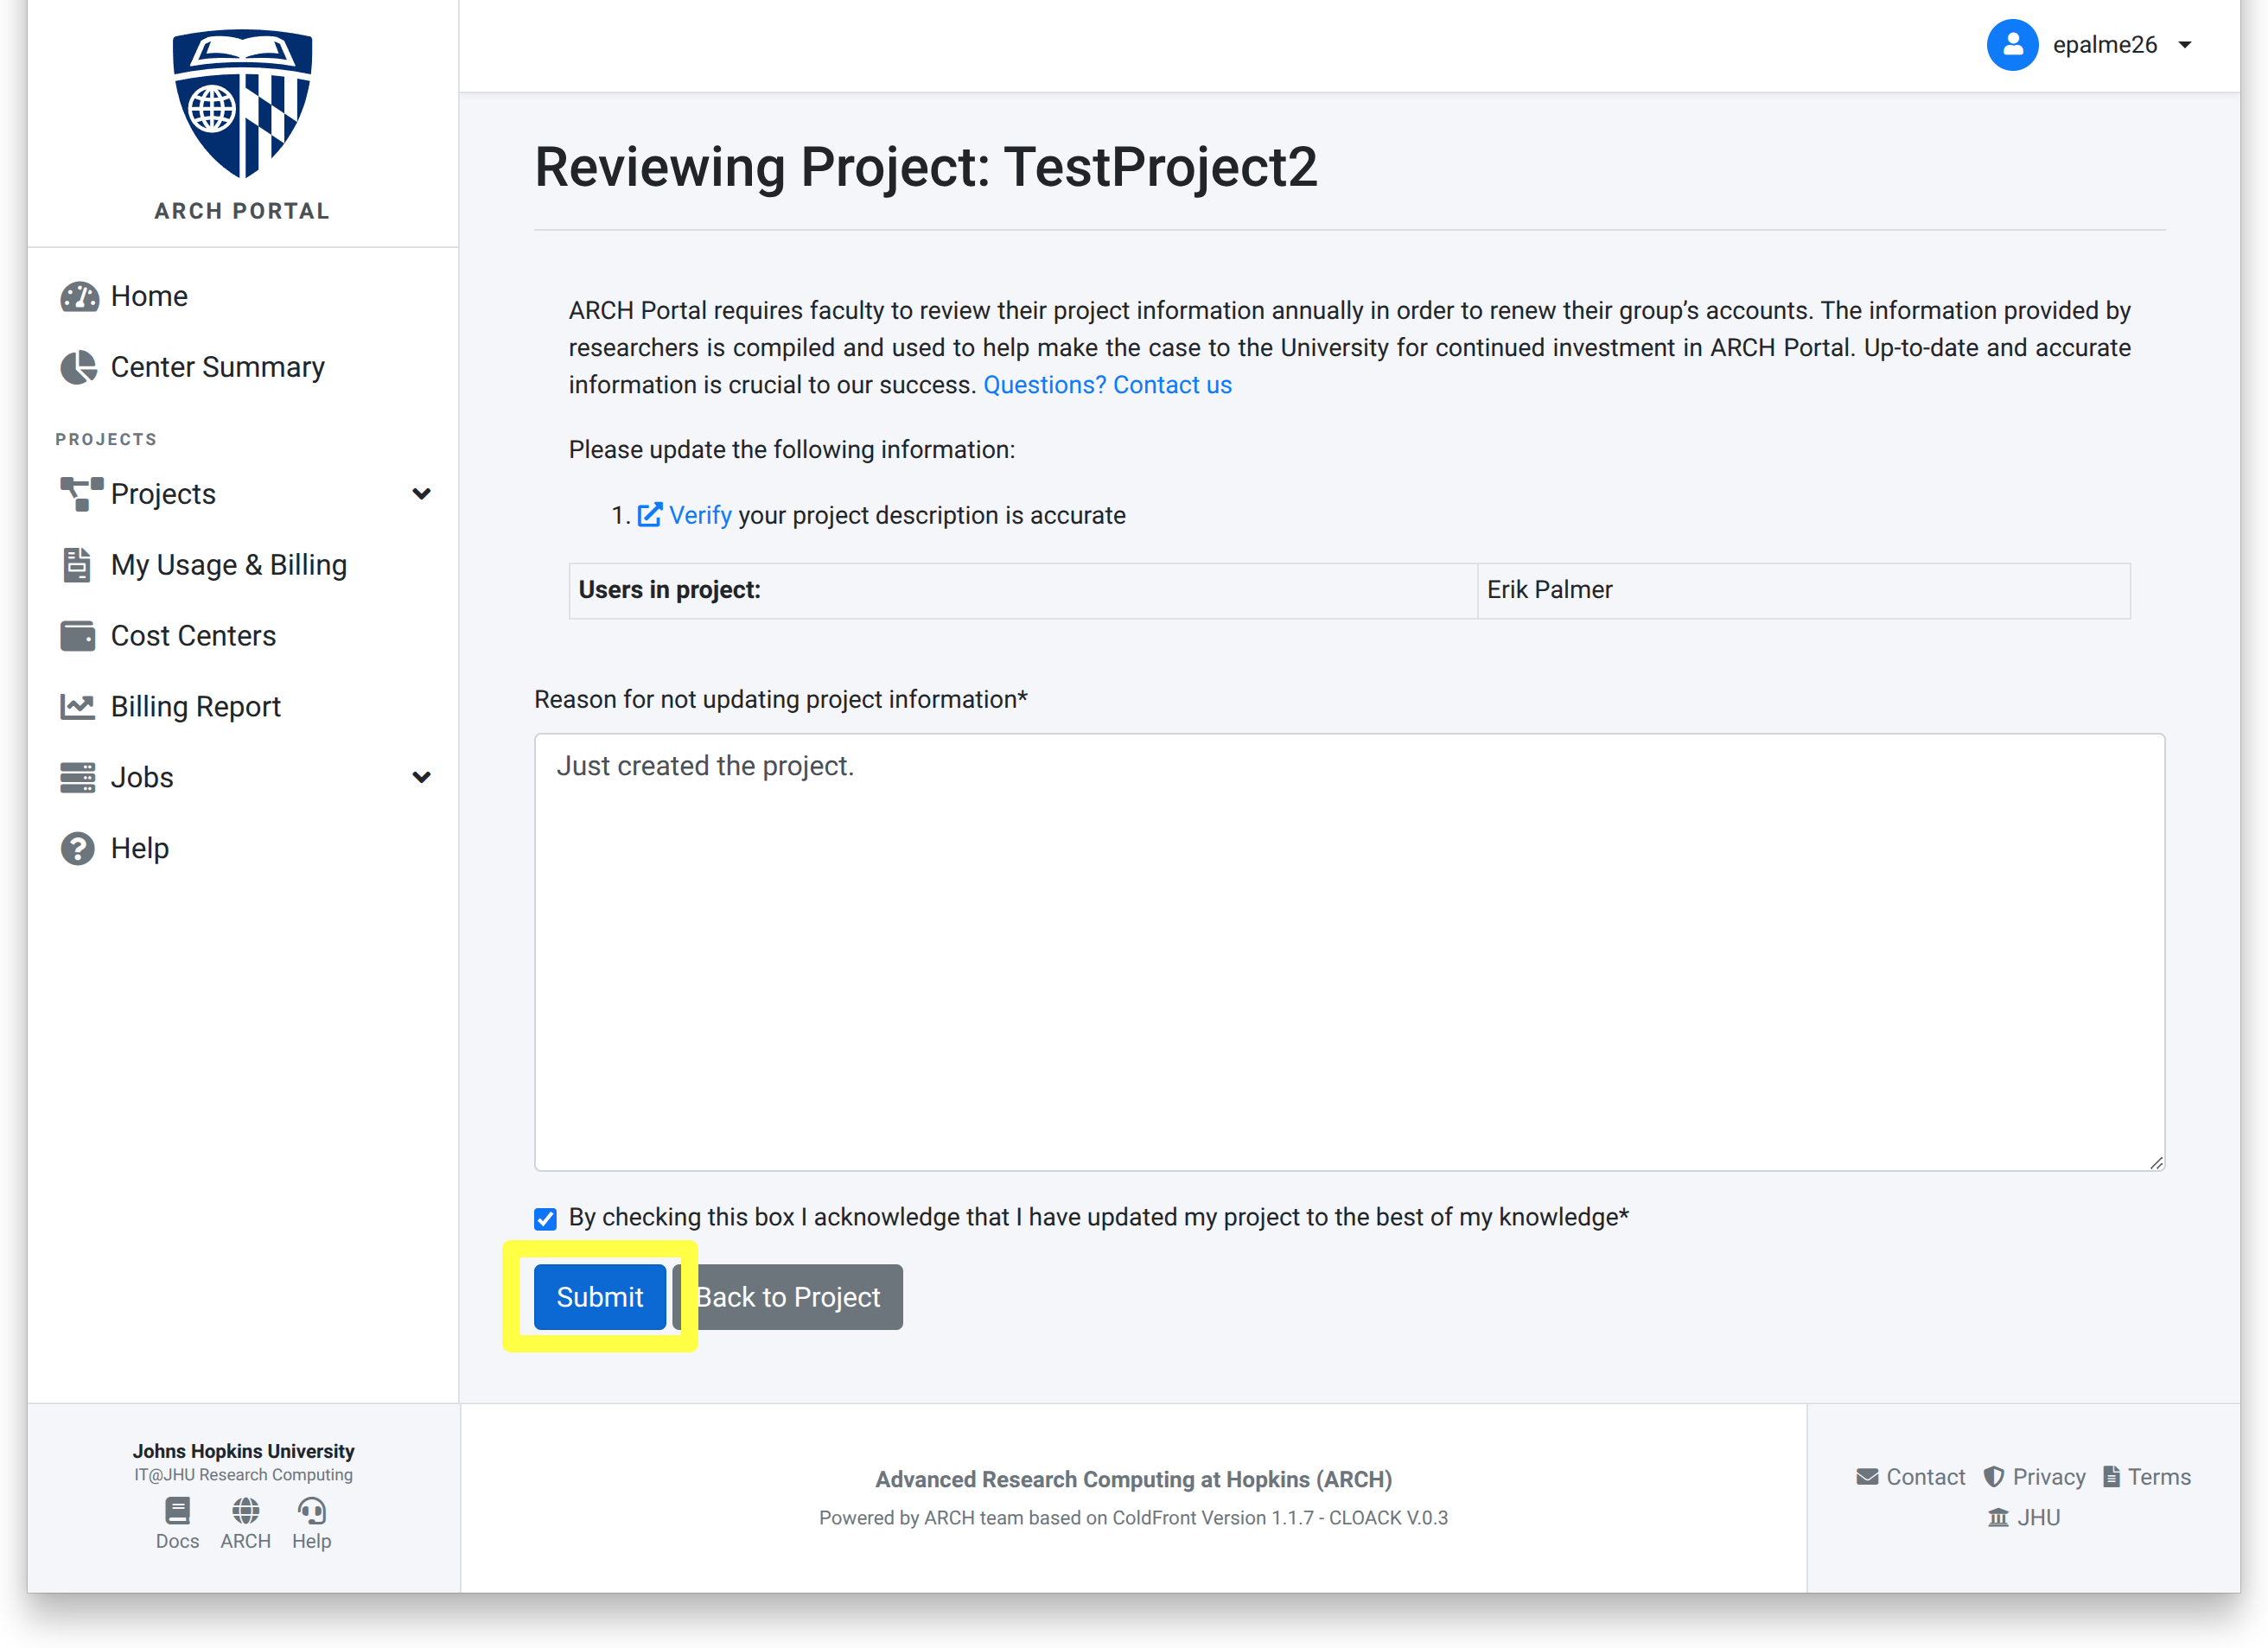The width and height of the screenshot is (2268, 1648).
Task: Click the JHU institution building icon
Action: 1998,1517
